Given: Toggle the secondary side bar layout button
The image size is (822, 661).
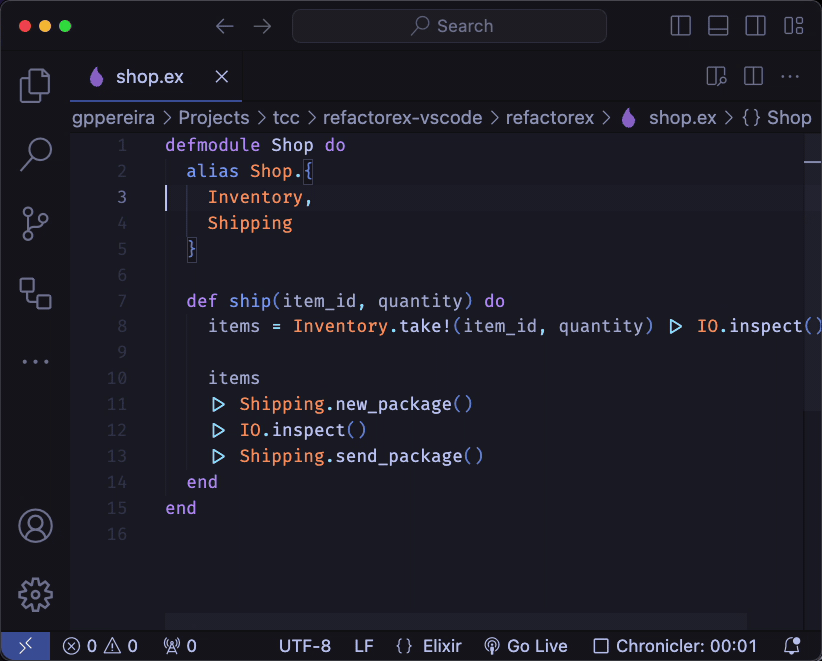Looking at the screenshot, I should 756,26.
